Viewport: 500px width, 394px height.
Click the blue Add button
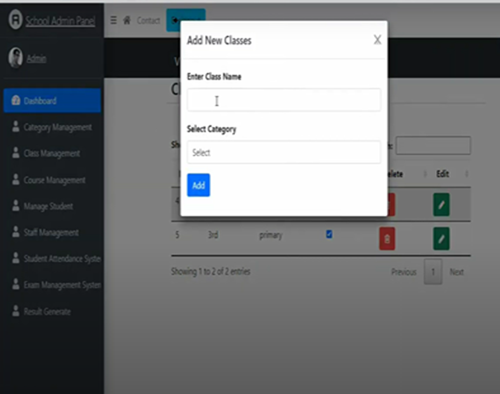tap(198, 185)
